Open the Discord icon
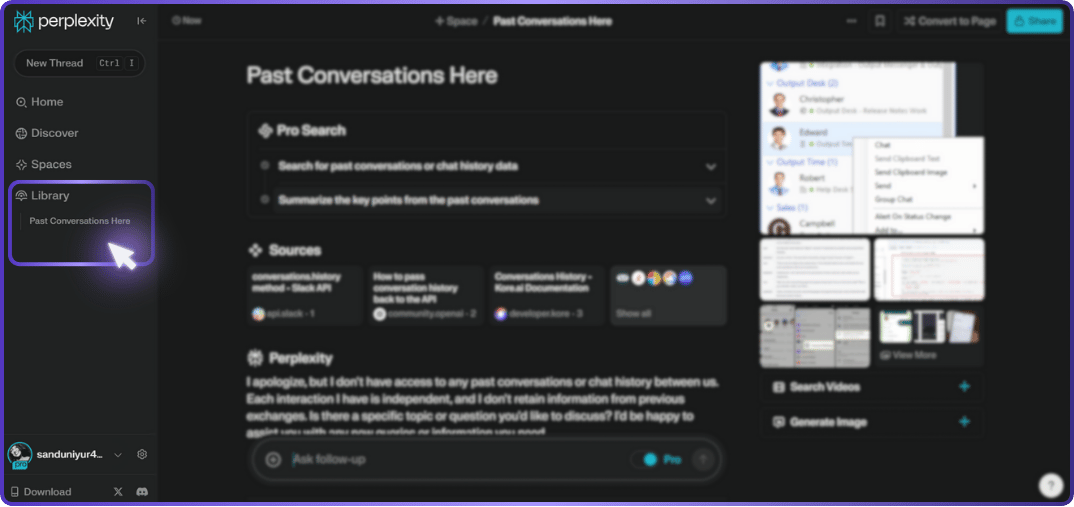Screen dimensions: 1074x507 point(142,492)
